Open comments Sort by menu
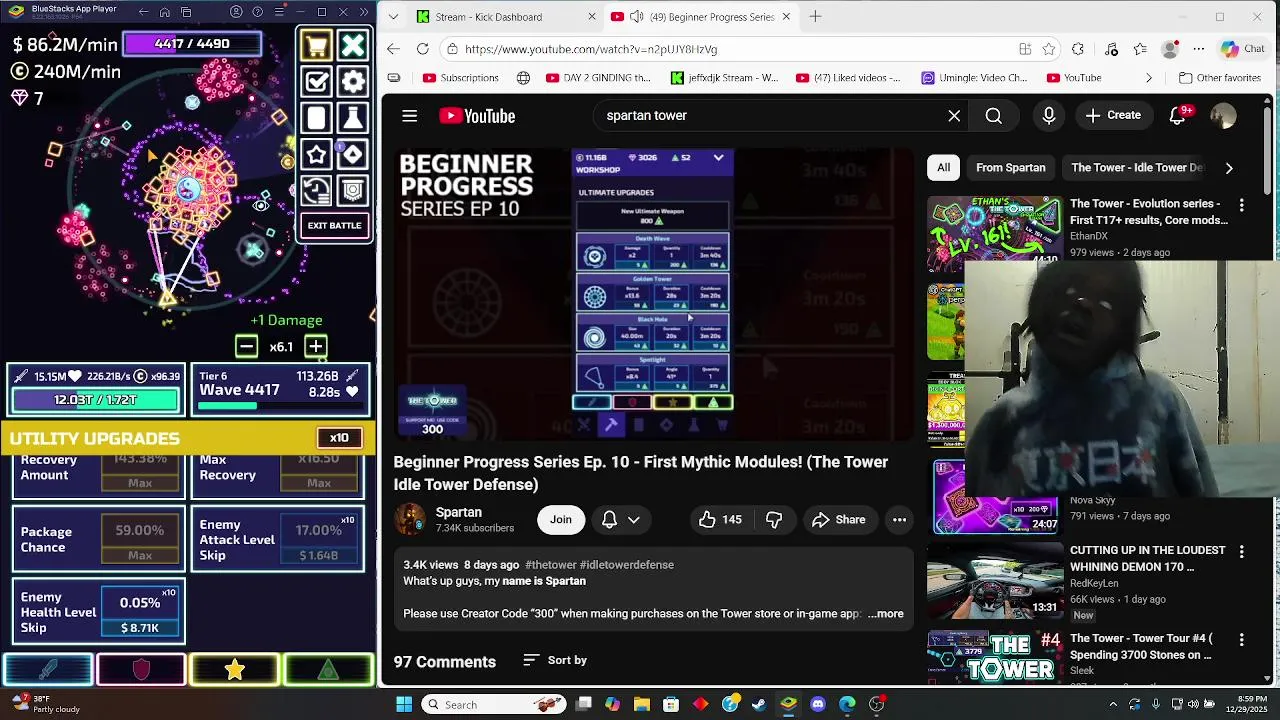Viewport: 1280px width, 720px height. coord(554,660)
